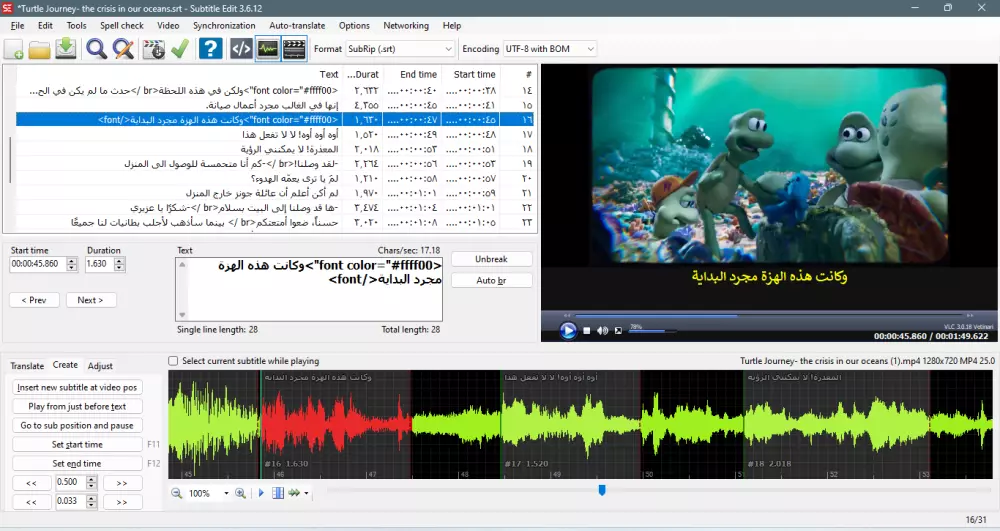Open a subtitle file via folder icon
Screen dimensions: 1000x531
[40, 48]
